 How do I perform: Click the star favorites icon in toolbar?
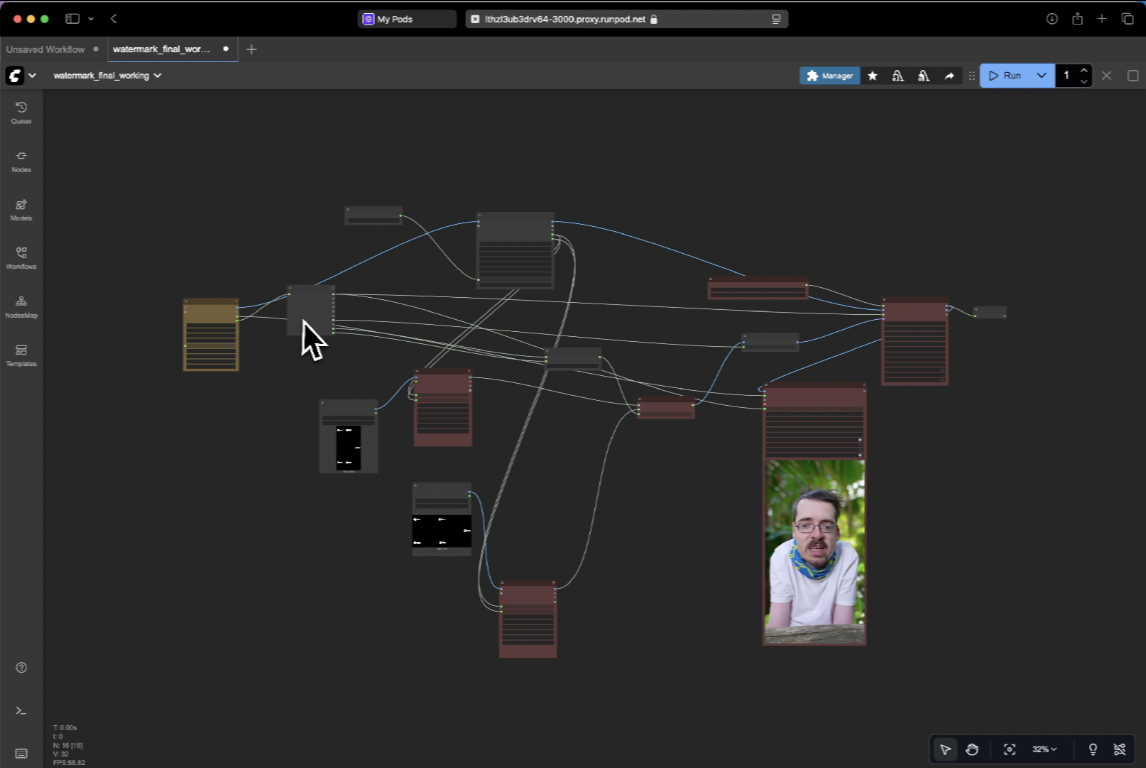coord(873,75)
